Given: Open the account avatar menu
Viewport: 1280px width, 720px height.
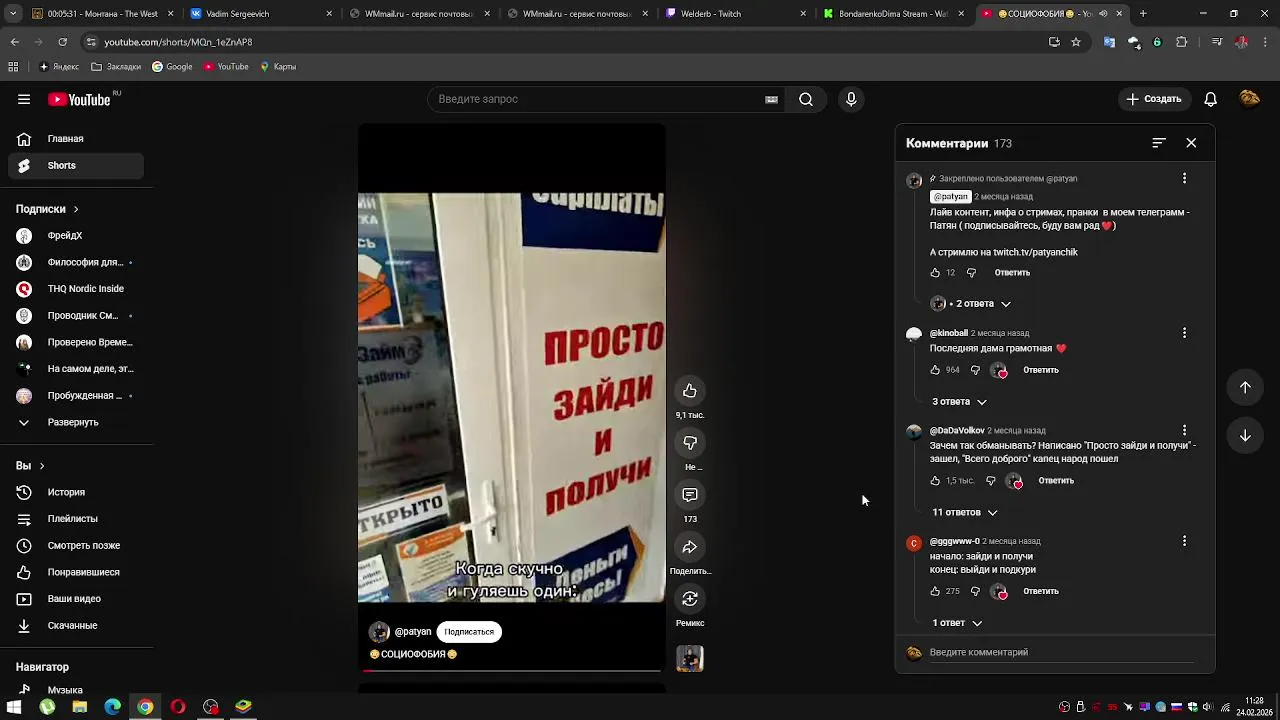Looking at the screenshot, I should (1249, 98).
